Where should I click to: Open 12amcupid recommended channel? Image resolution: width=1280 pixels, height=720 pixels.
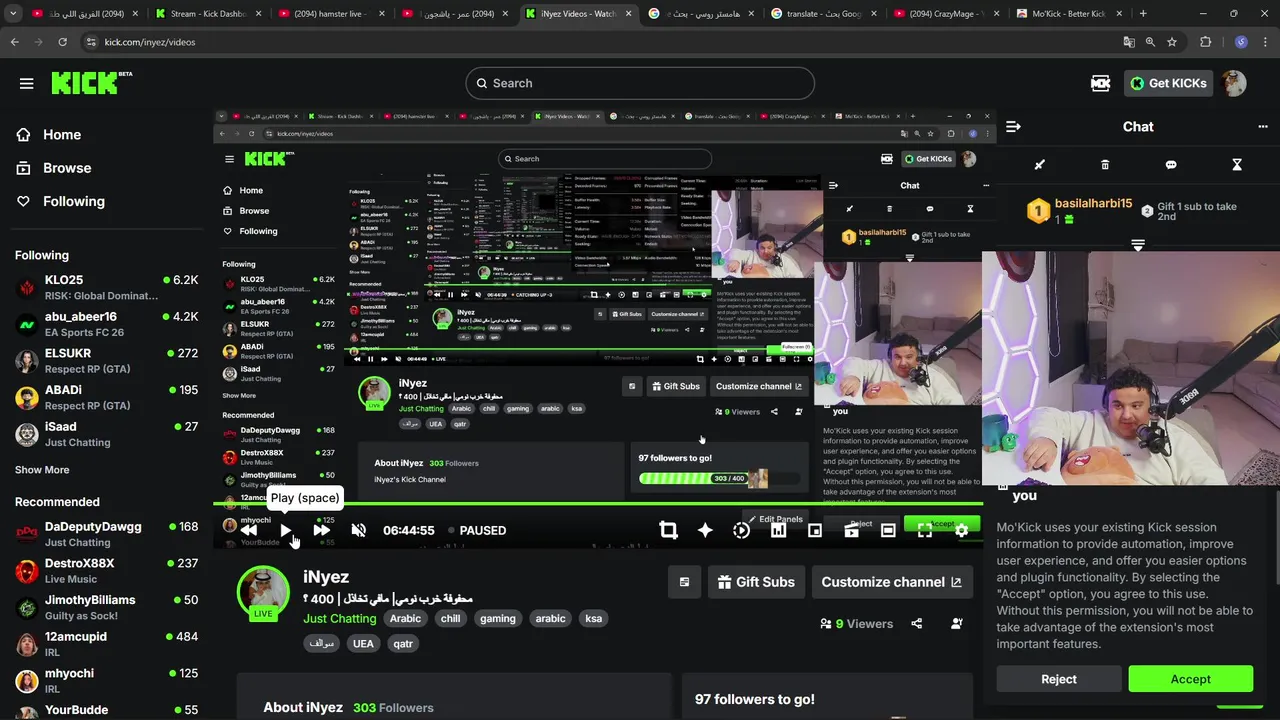click(x=107, y=644)
